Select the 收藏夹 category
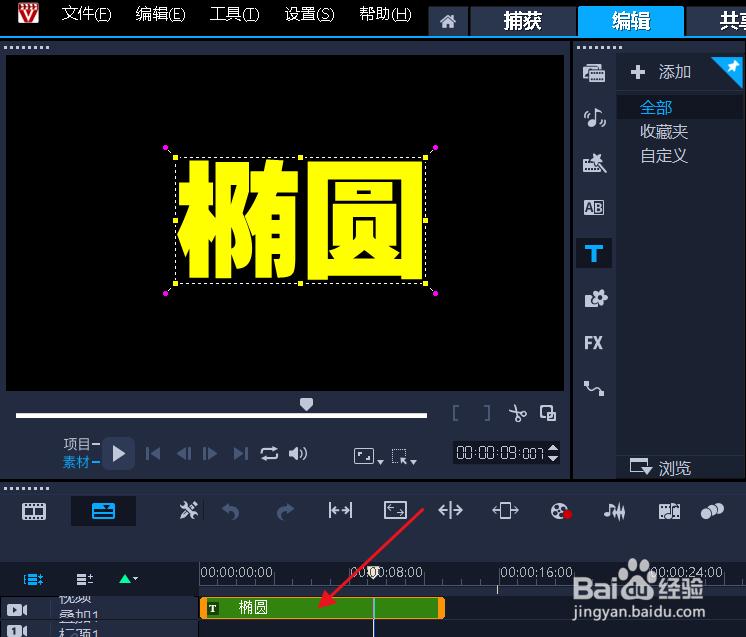 point(664,132)
